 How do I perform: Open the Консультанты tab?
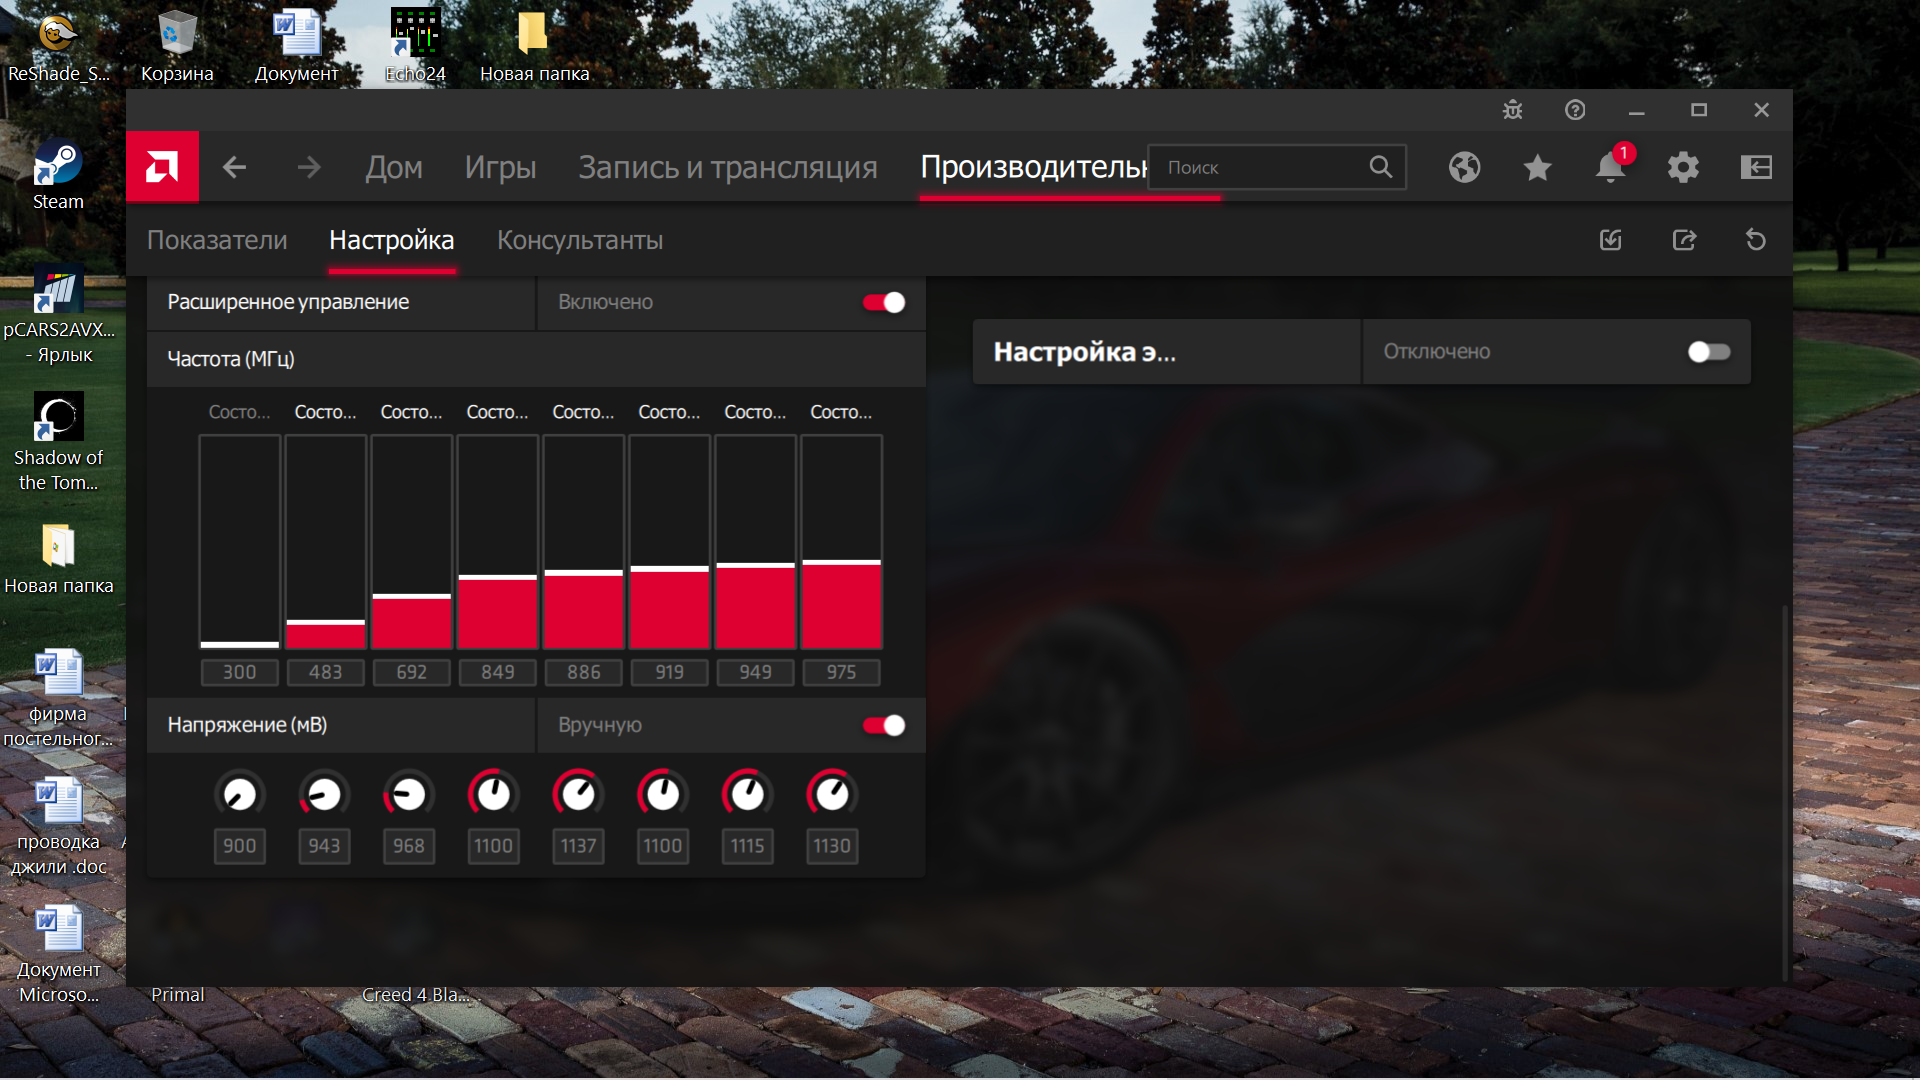click(580, 240)
